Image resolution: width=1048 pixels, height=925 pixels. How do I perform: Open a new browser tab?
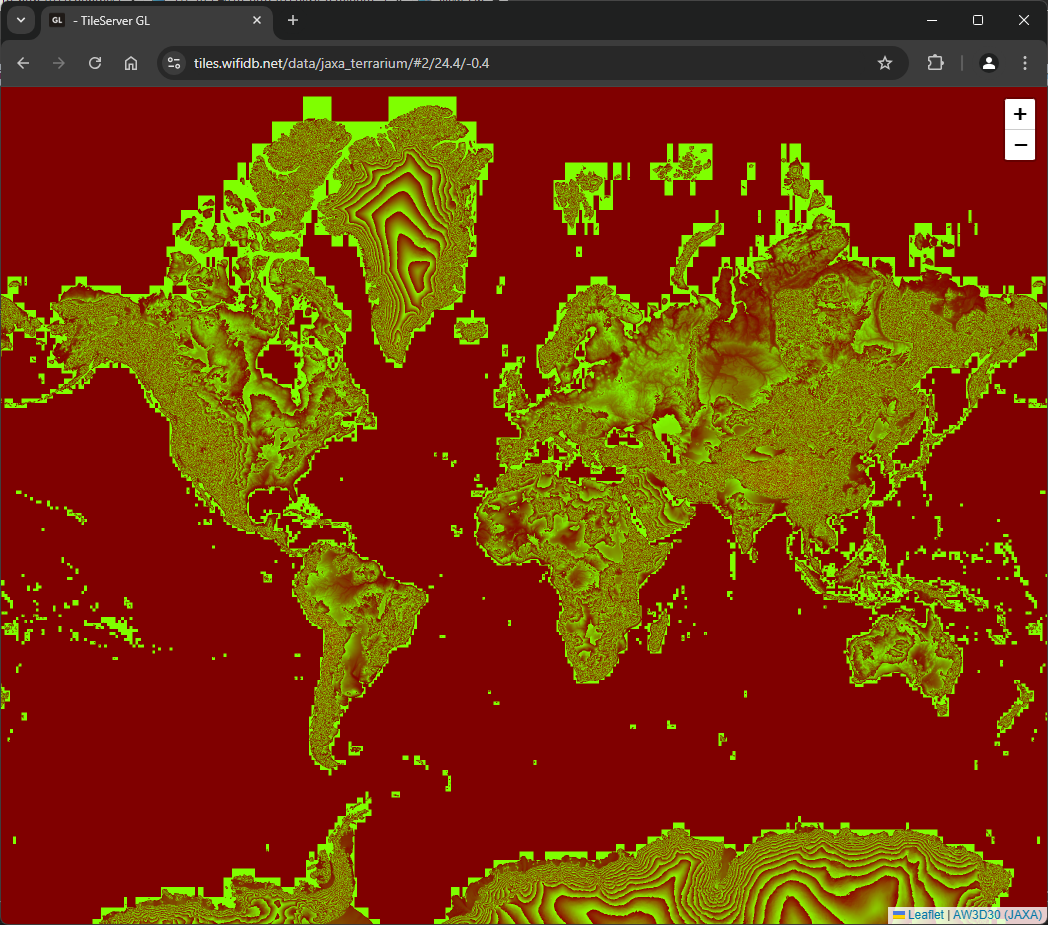pyautogui.click(x=293, y=20)
